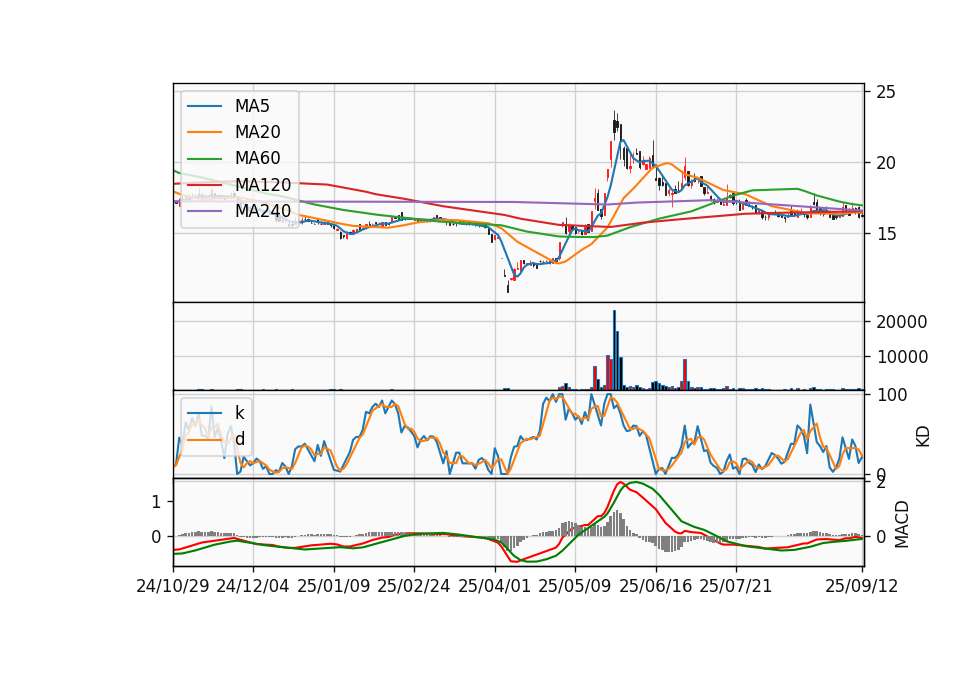Click the price axis value 25

point(886,92)
